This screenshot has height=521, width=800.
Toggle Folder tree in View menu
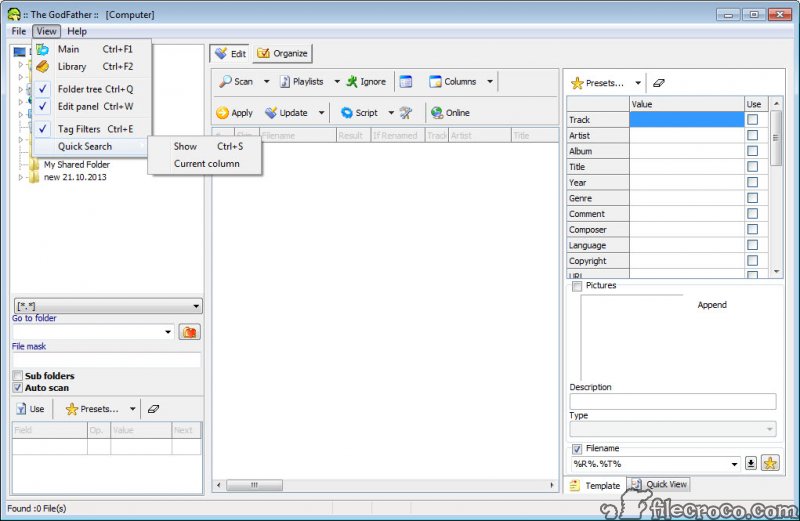[92, 89]
